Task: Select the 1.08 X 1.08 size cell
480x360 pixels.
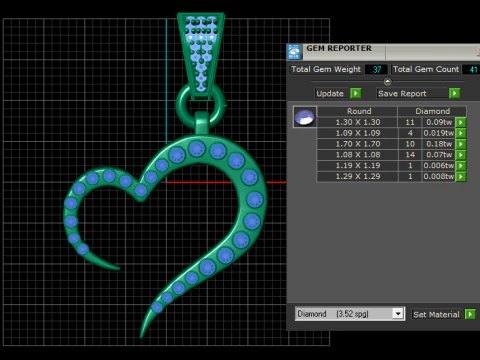Action: point(357,155)
